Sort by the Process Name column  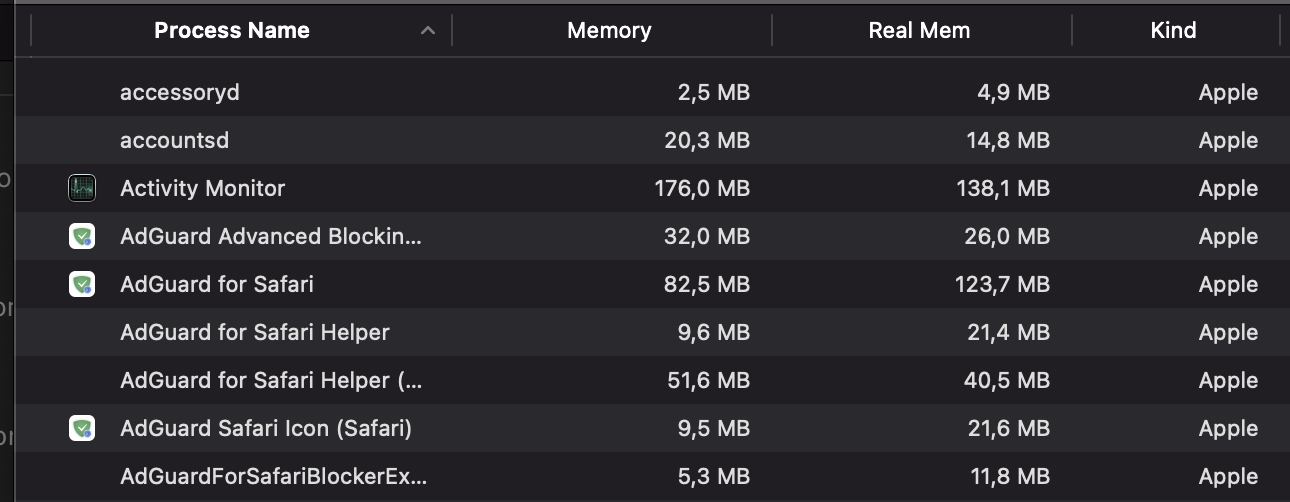click(232, 31)
